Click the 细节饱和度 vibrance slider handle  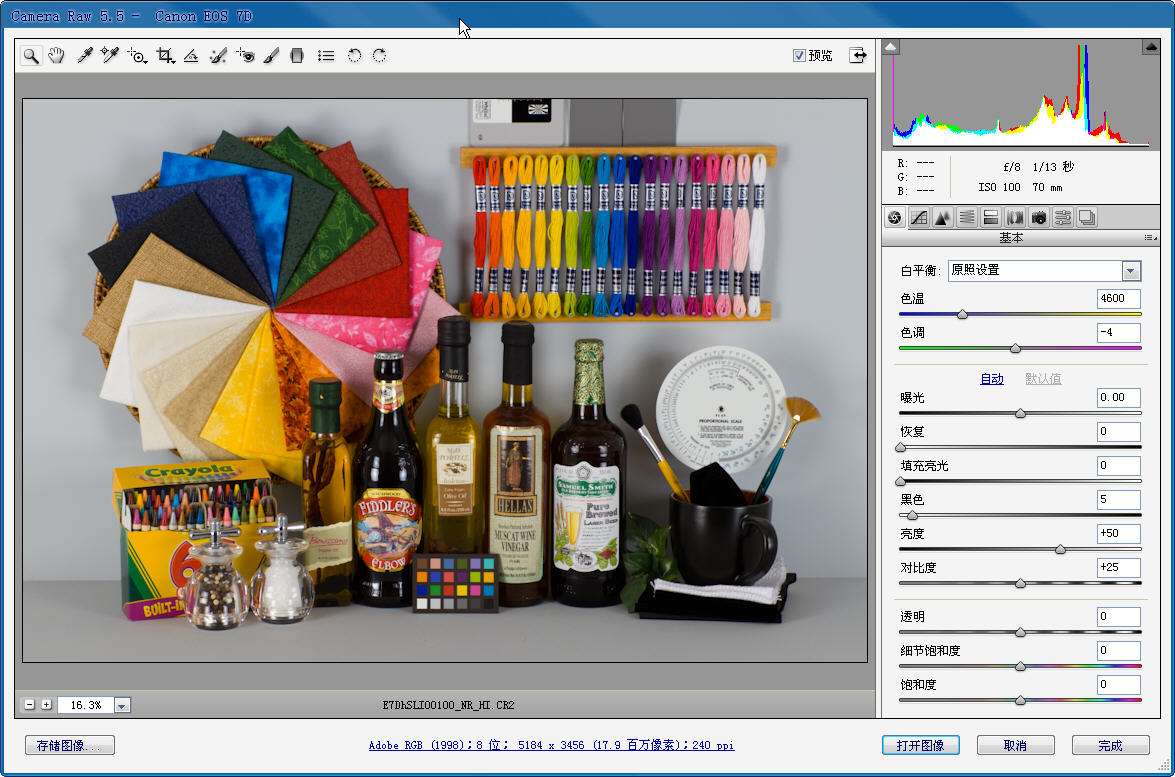tap(1020, 666)
